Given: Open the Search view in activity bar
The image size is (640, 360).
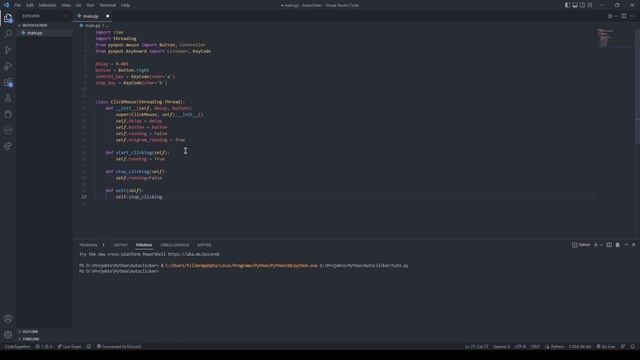Looking at the screenshot, I should (x=8, y=34).
